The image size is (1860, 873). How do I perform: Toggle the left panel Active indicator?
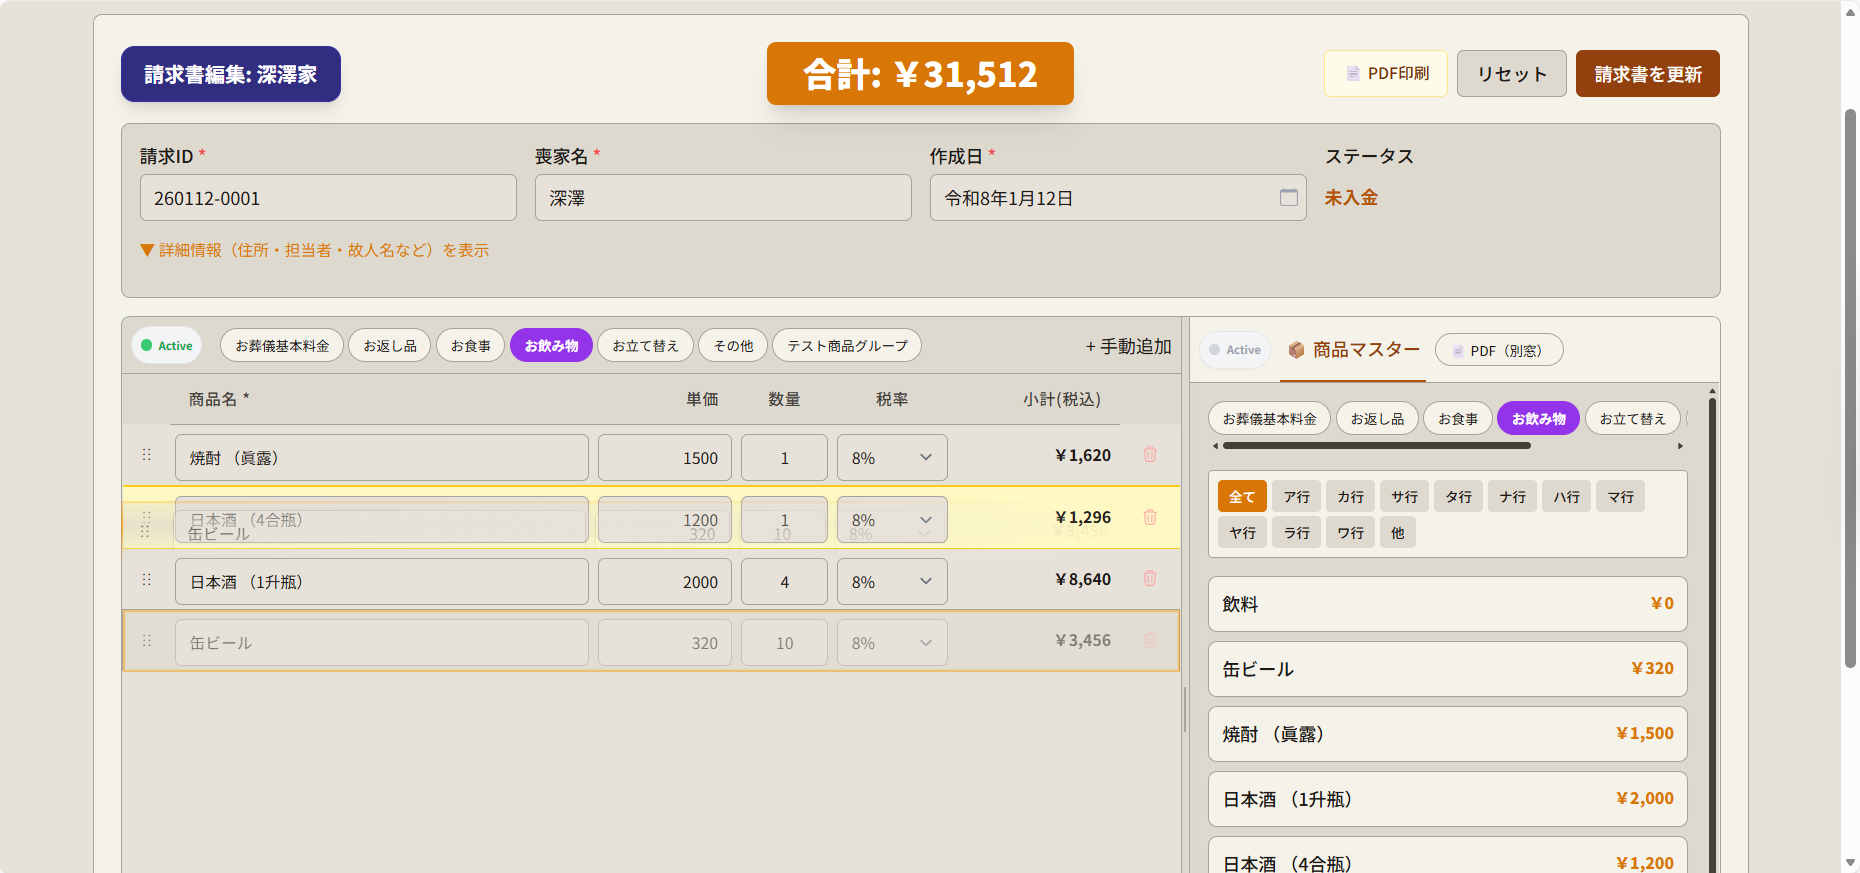tap(167, 346)
